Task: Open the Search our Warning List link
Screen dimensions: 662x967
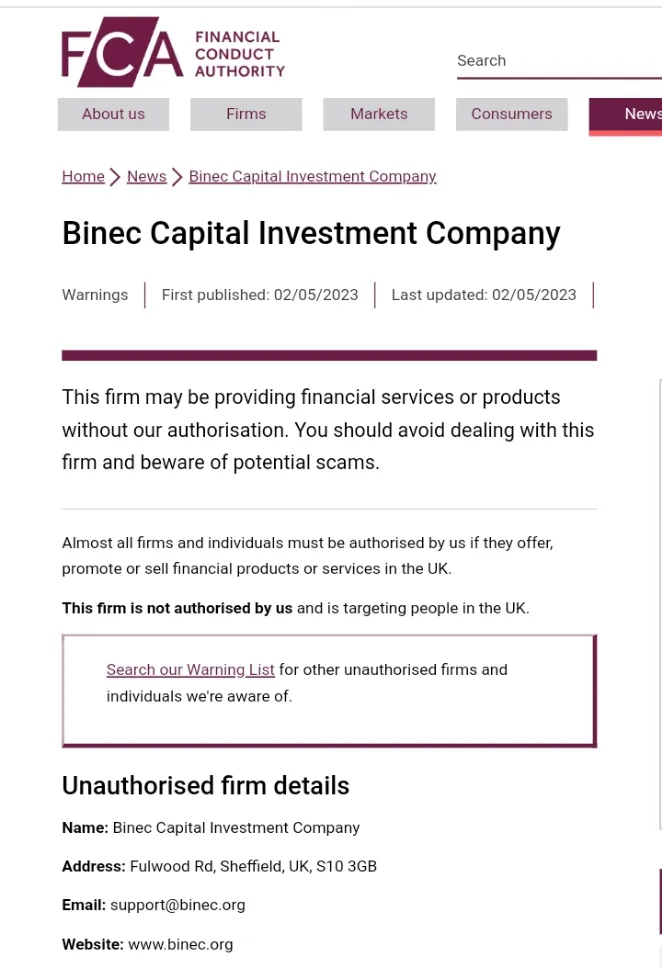Action: coord(190,670)
